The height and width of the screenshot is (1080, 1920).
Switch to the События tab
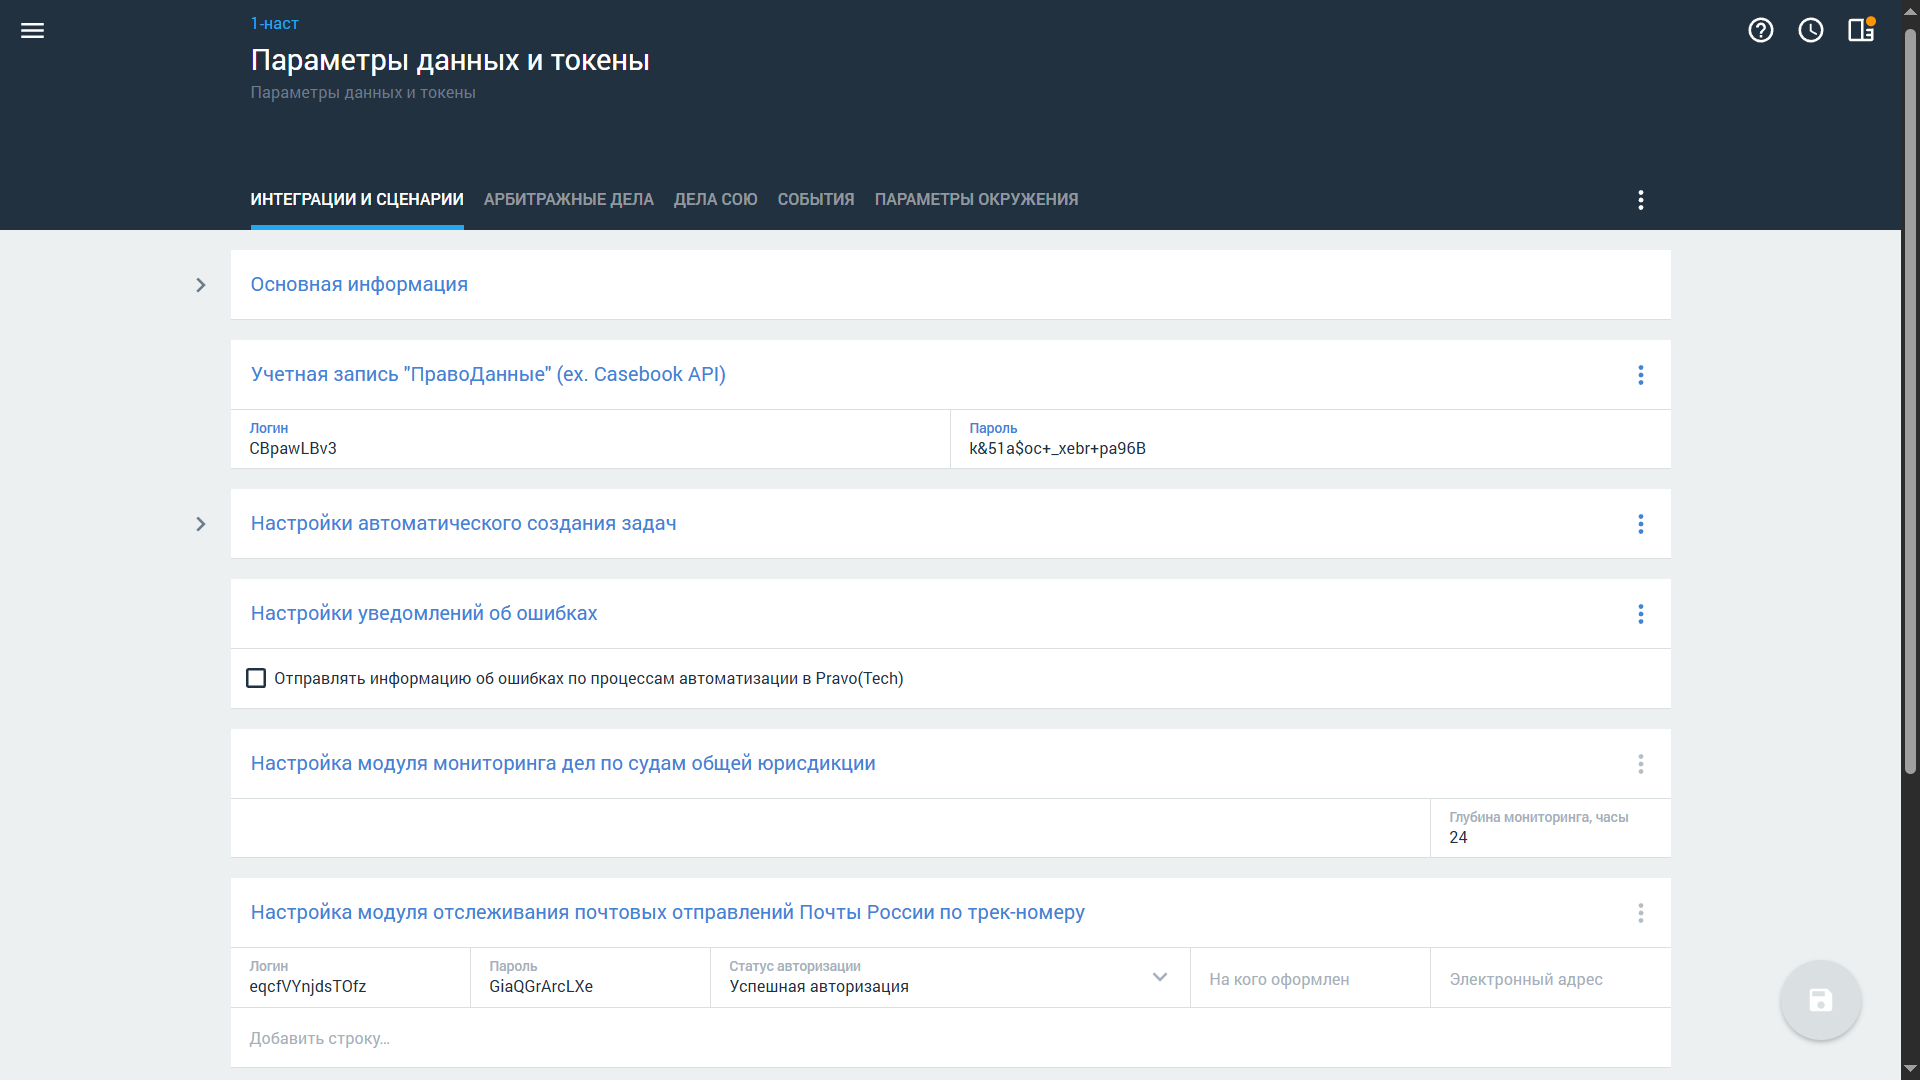(x=816, y=200)
